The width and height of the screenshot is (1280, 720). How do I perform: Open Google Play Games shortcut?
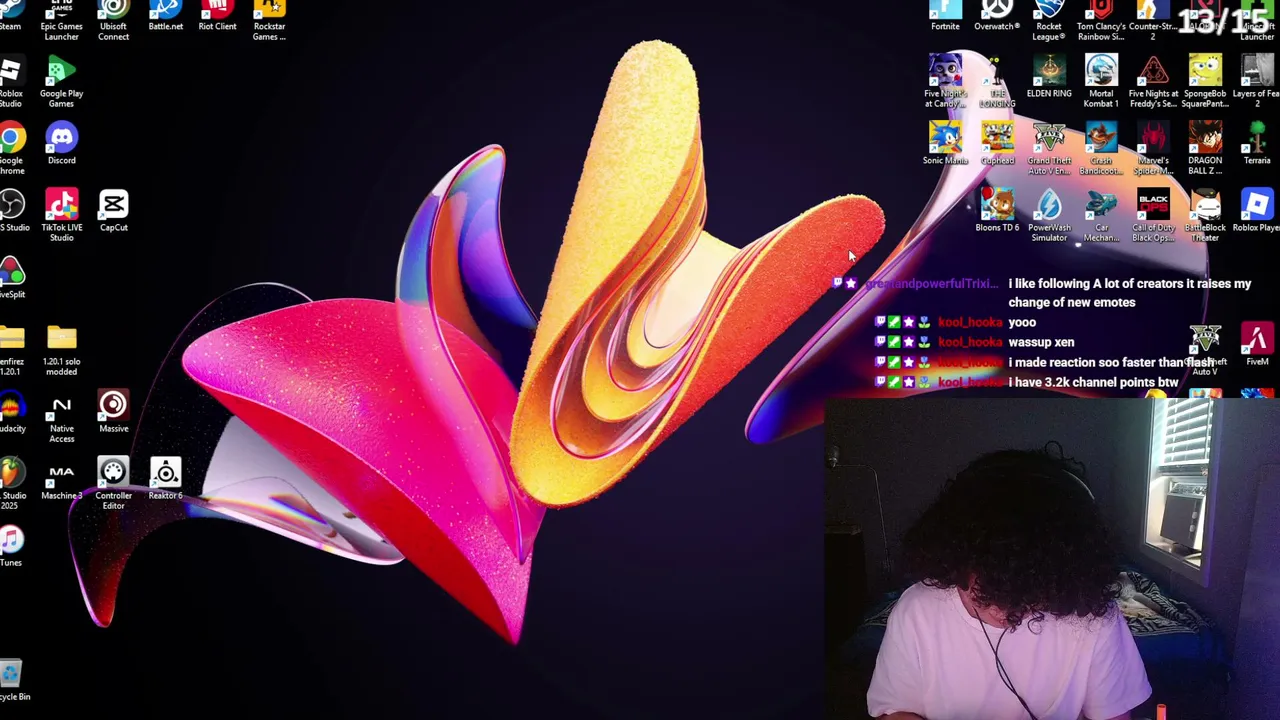(x=61, y=83)
